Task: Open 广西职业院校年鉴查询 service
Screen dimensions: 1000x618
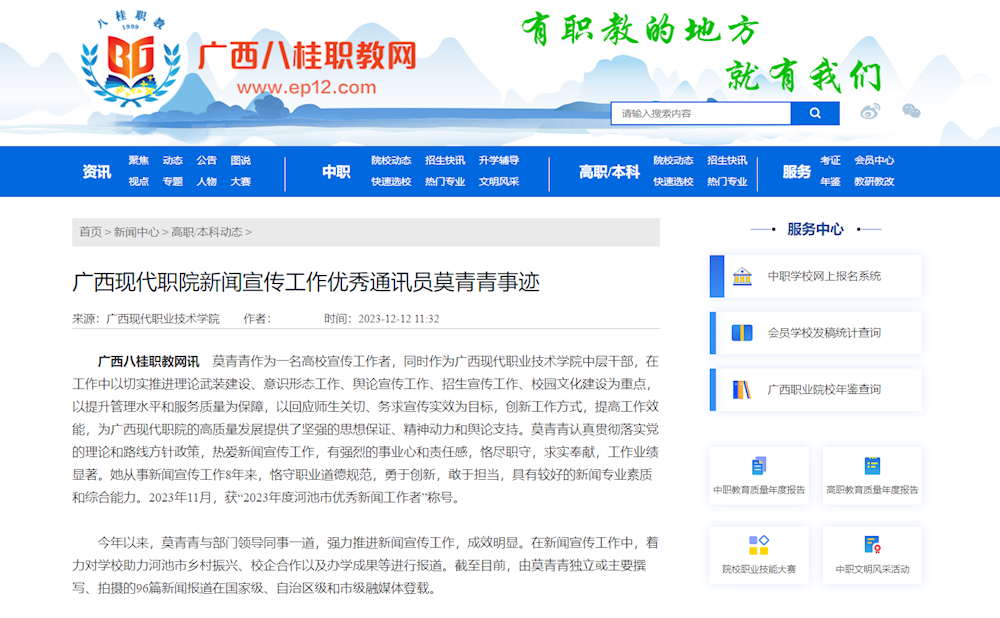Action: coord(815,390)
